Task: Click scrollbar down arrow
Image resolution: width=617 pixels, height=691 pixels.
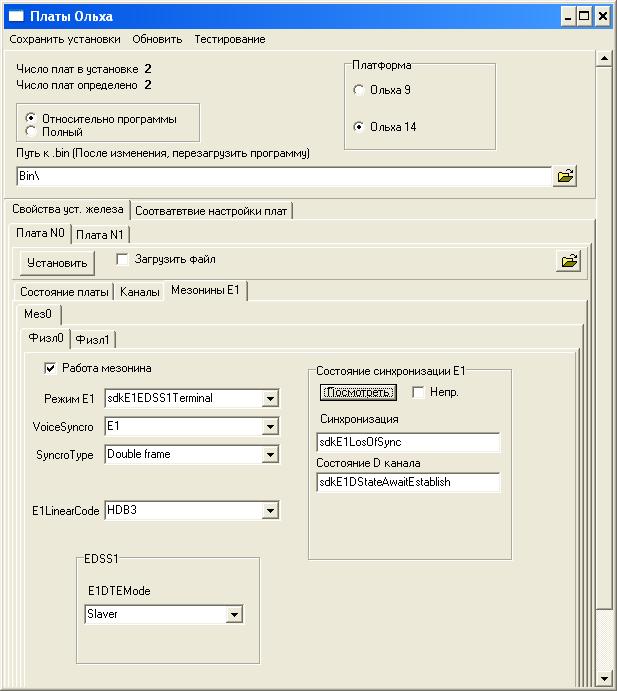Action: (x=603, y=678)
